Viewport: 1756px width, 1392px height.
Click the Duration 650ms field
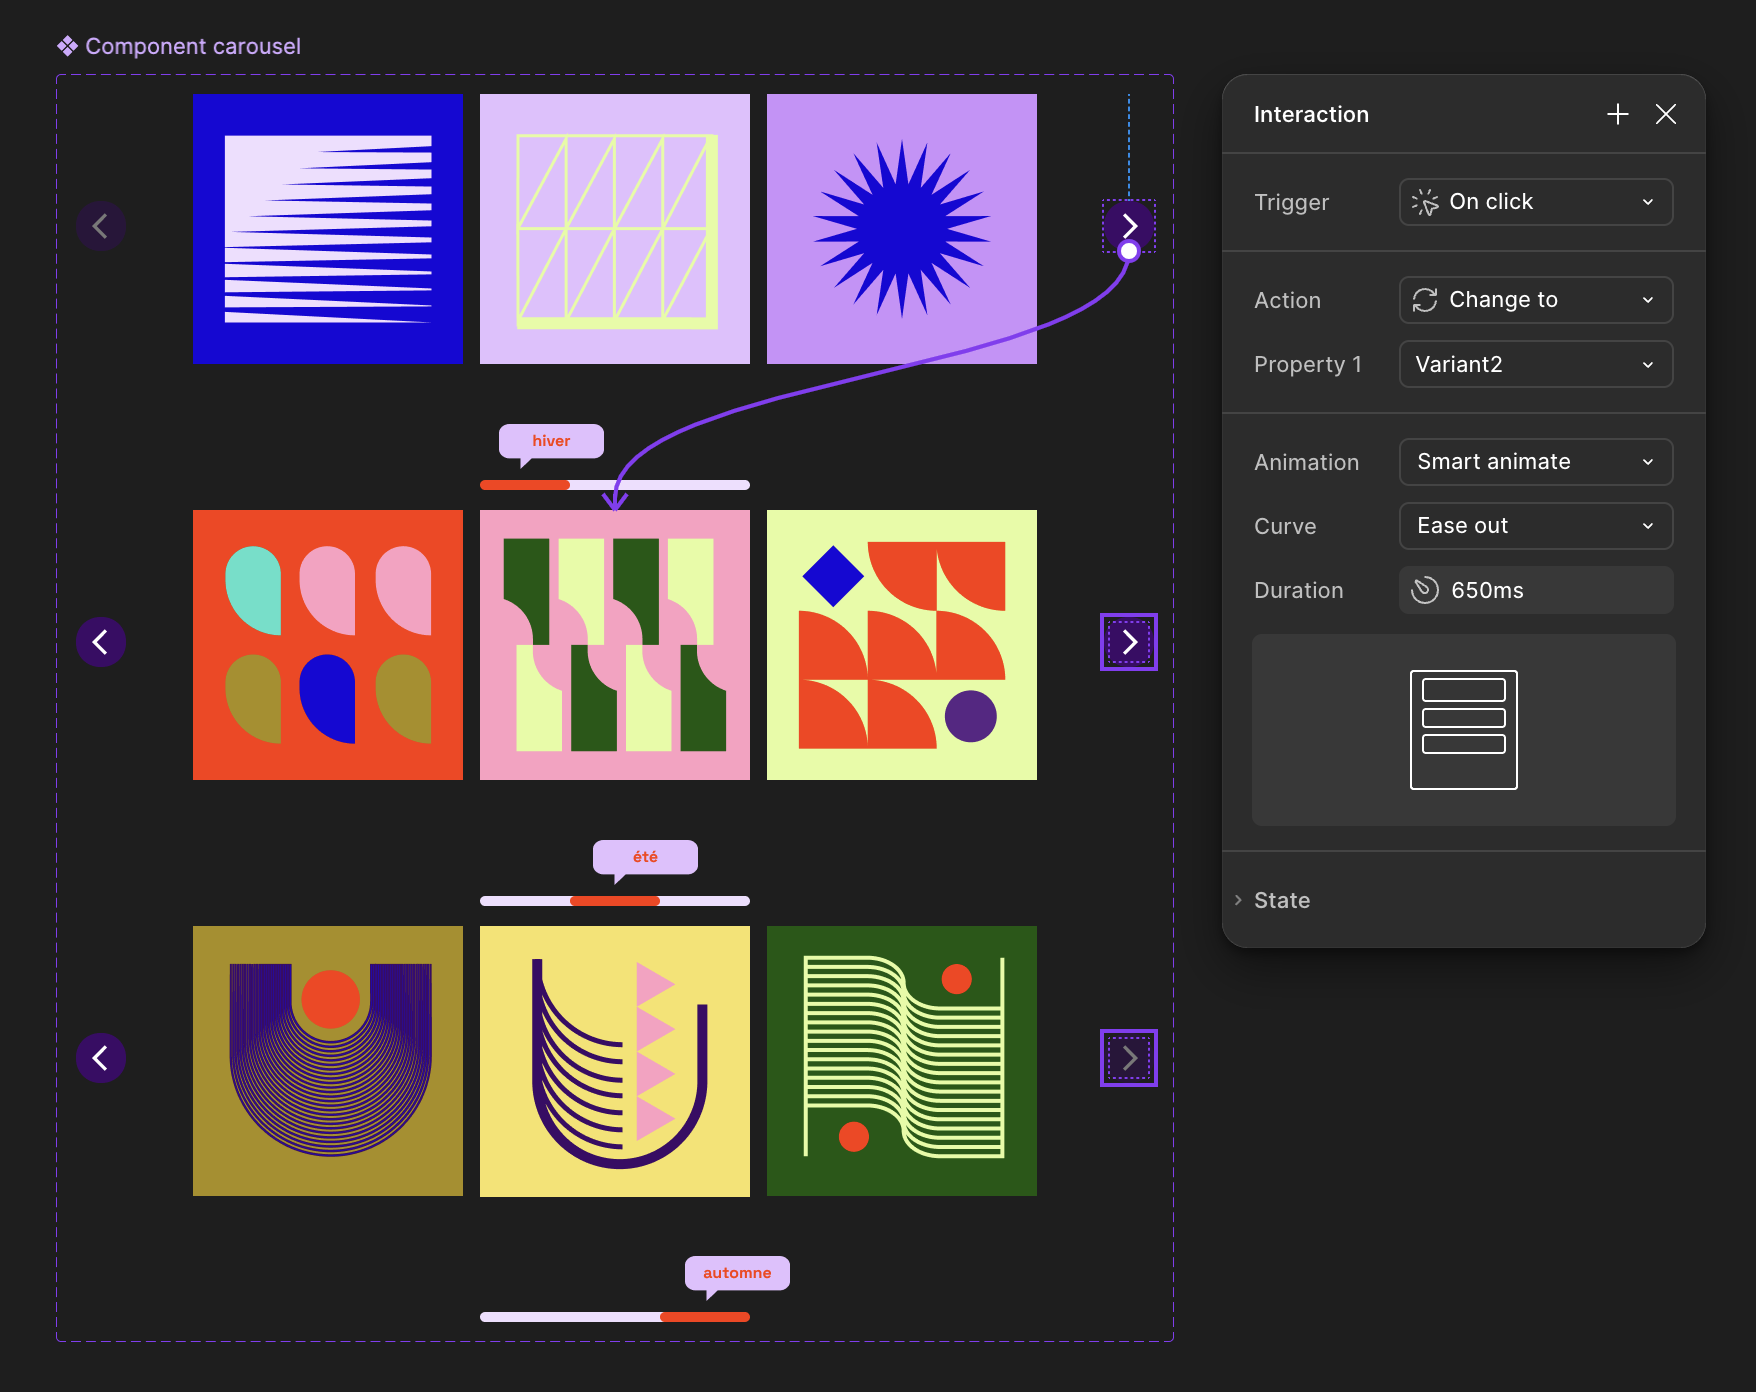tap(1535, 590)
